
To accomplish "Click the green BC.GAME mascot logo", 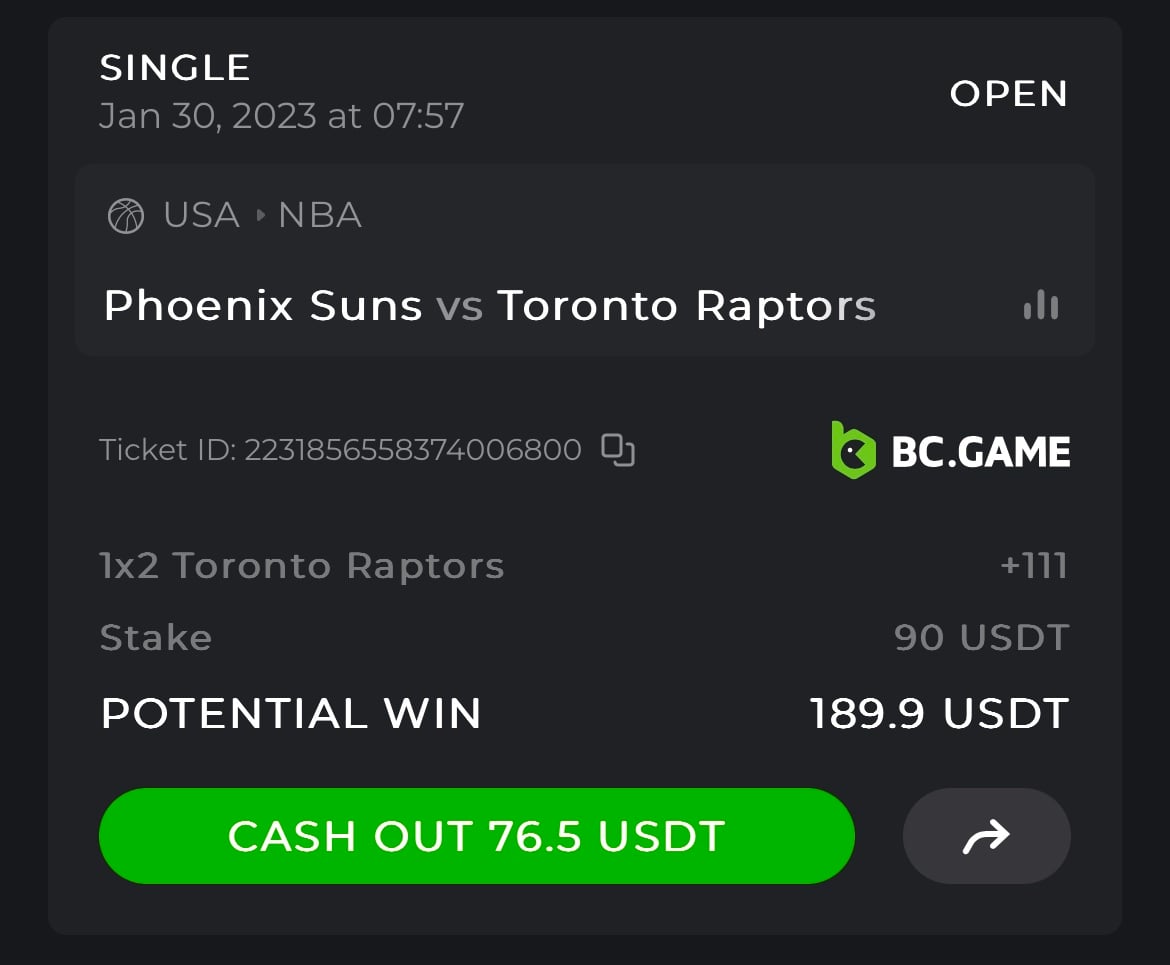I will click(x=853, y=450).
